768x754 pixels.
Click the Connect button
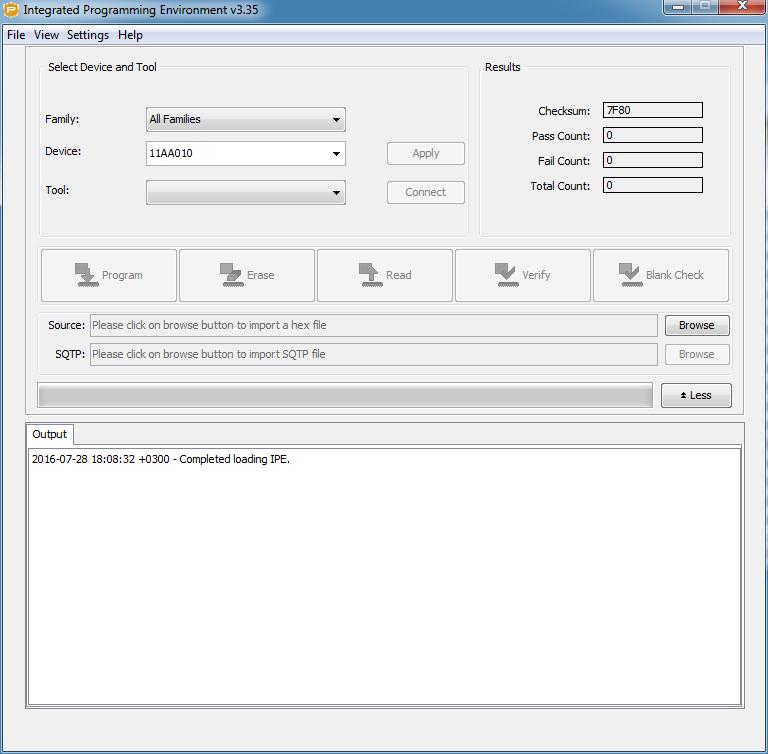tap(426, 193)
